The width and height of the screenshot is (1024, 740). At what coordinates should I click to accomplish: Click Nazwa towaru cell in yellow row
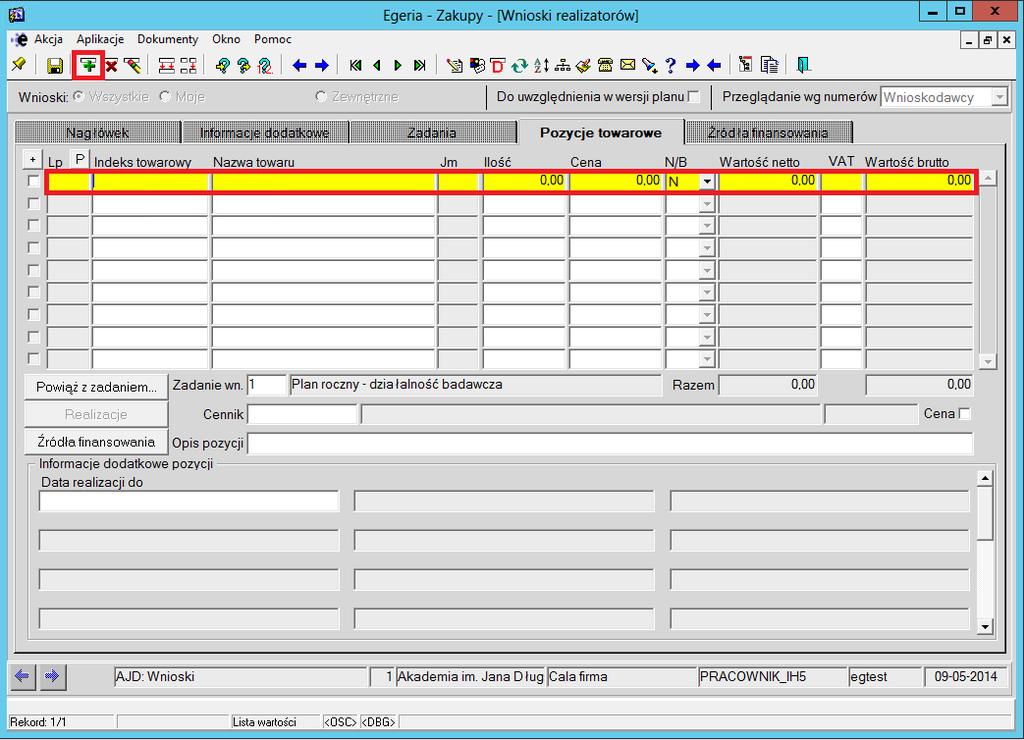(324, 181)
